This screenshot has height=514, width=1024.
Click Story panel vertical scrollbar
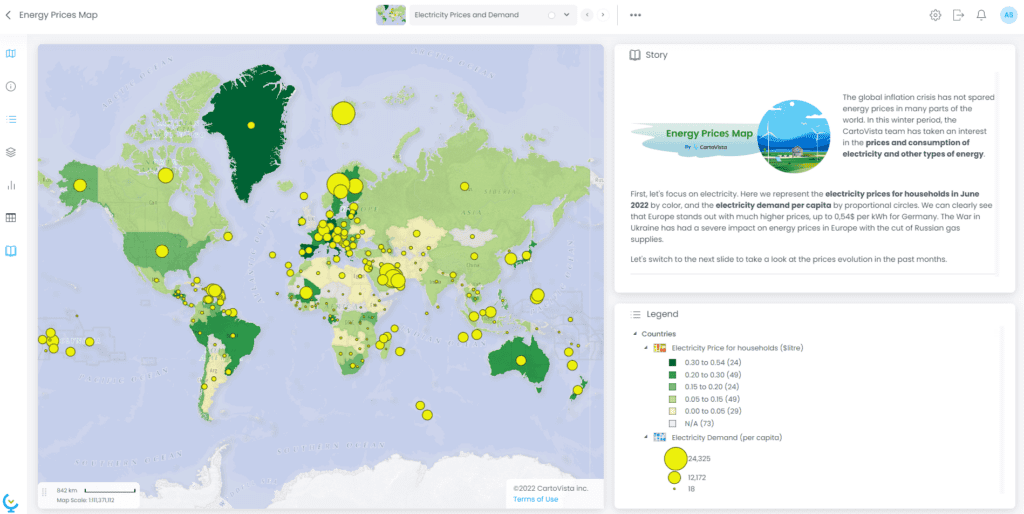(x=997, y=173)
